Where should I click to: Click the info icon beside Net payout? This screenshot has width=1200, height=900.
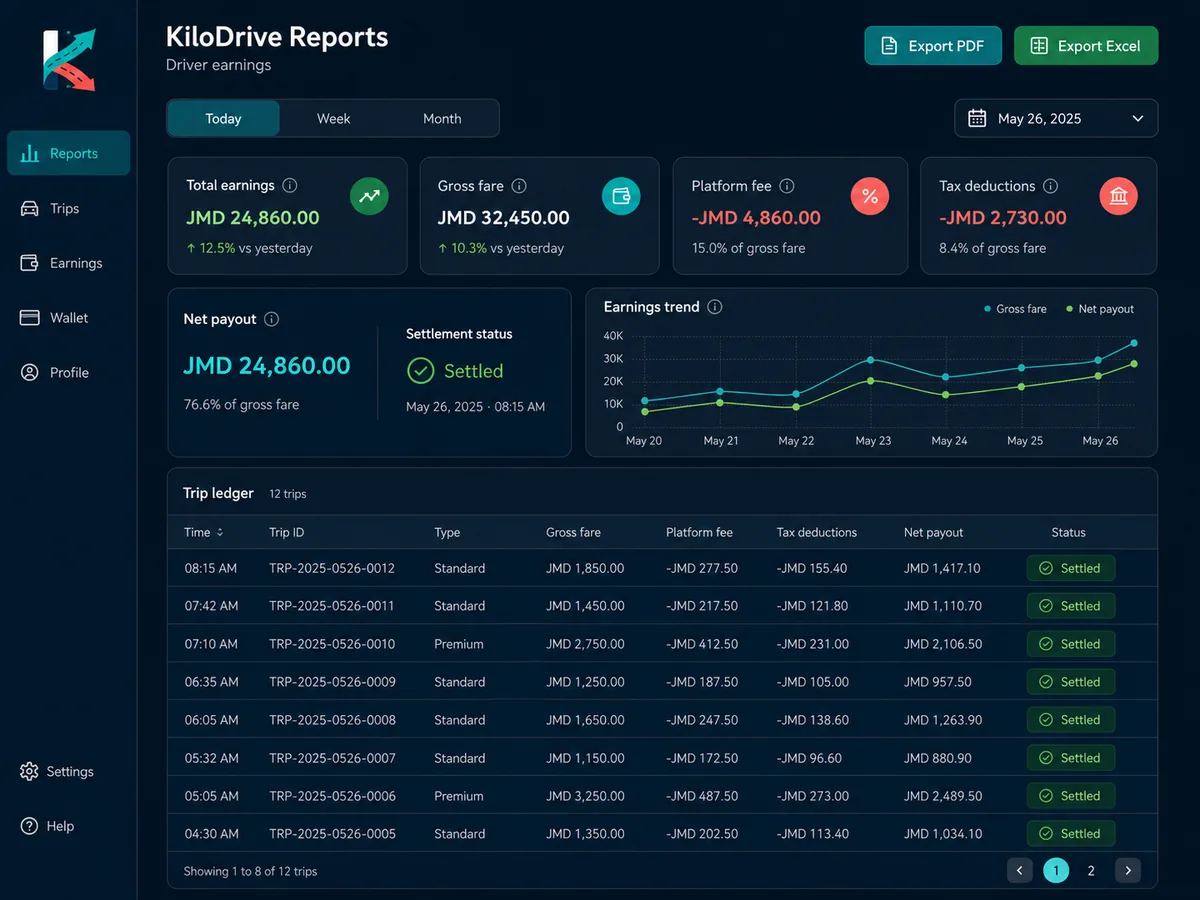tap(272, 319)
